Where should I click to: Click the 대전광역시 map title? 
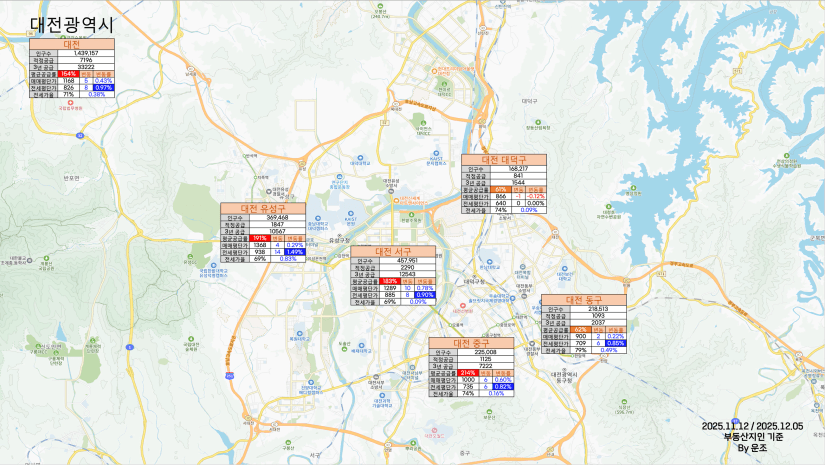click(72, 24)
